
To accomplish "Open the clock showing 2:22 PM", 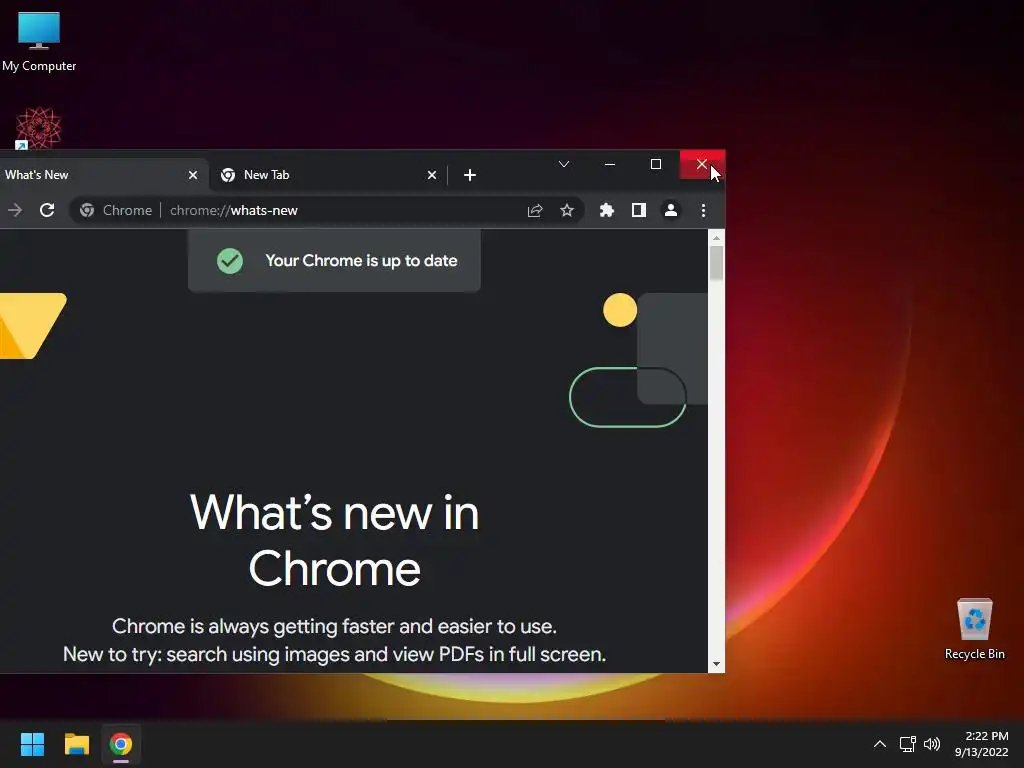I will point(982,744).
